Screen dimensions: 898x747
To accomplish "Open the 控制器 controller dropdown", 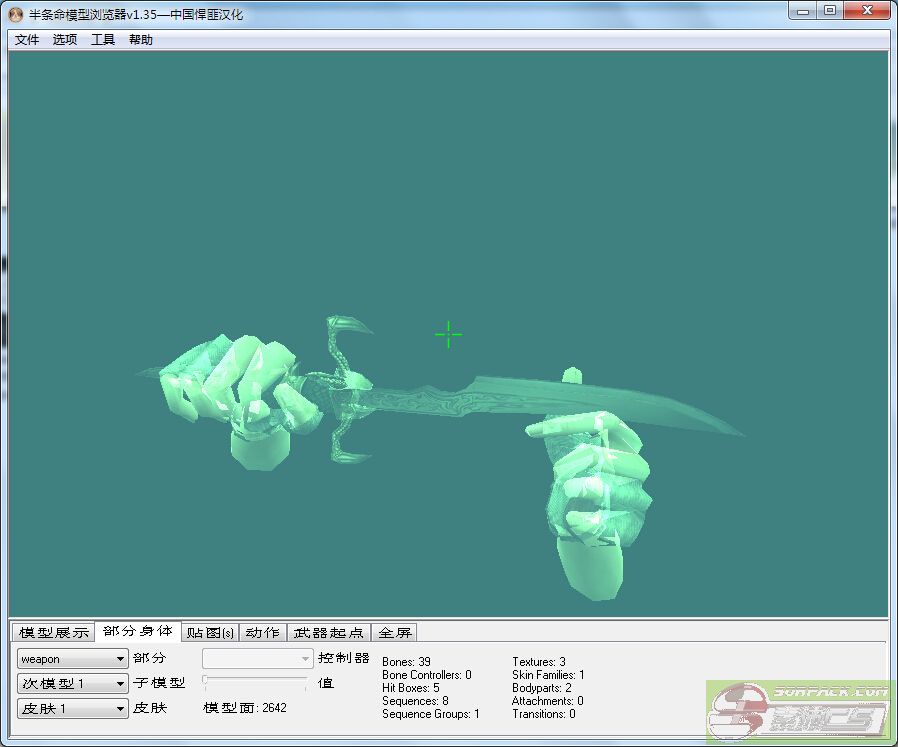I will [x=258, y=659].
